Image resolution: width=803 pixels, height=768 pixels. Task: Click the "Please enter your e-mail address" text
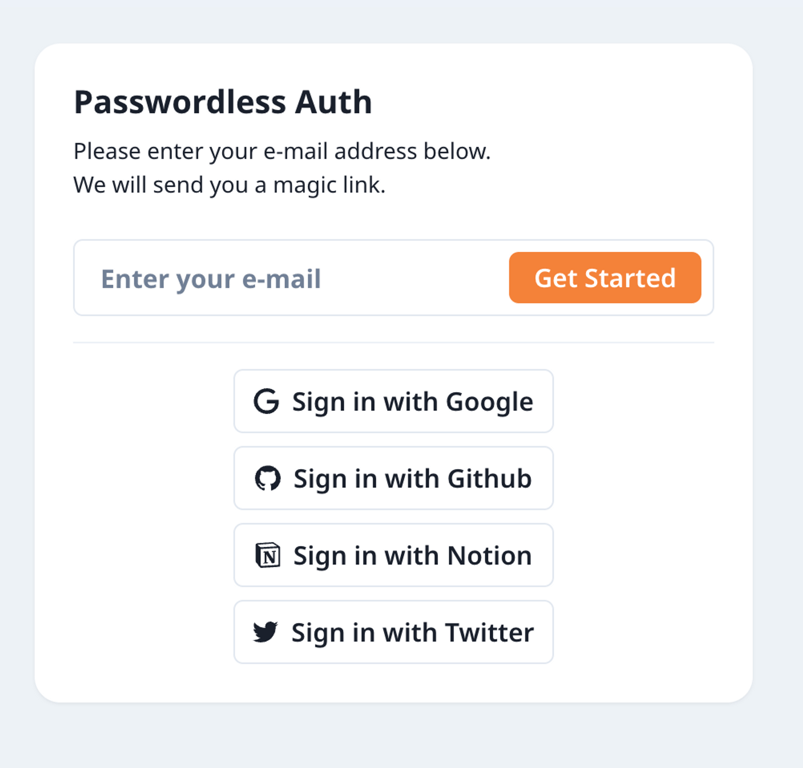282,153
